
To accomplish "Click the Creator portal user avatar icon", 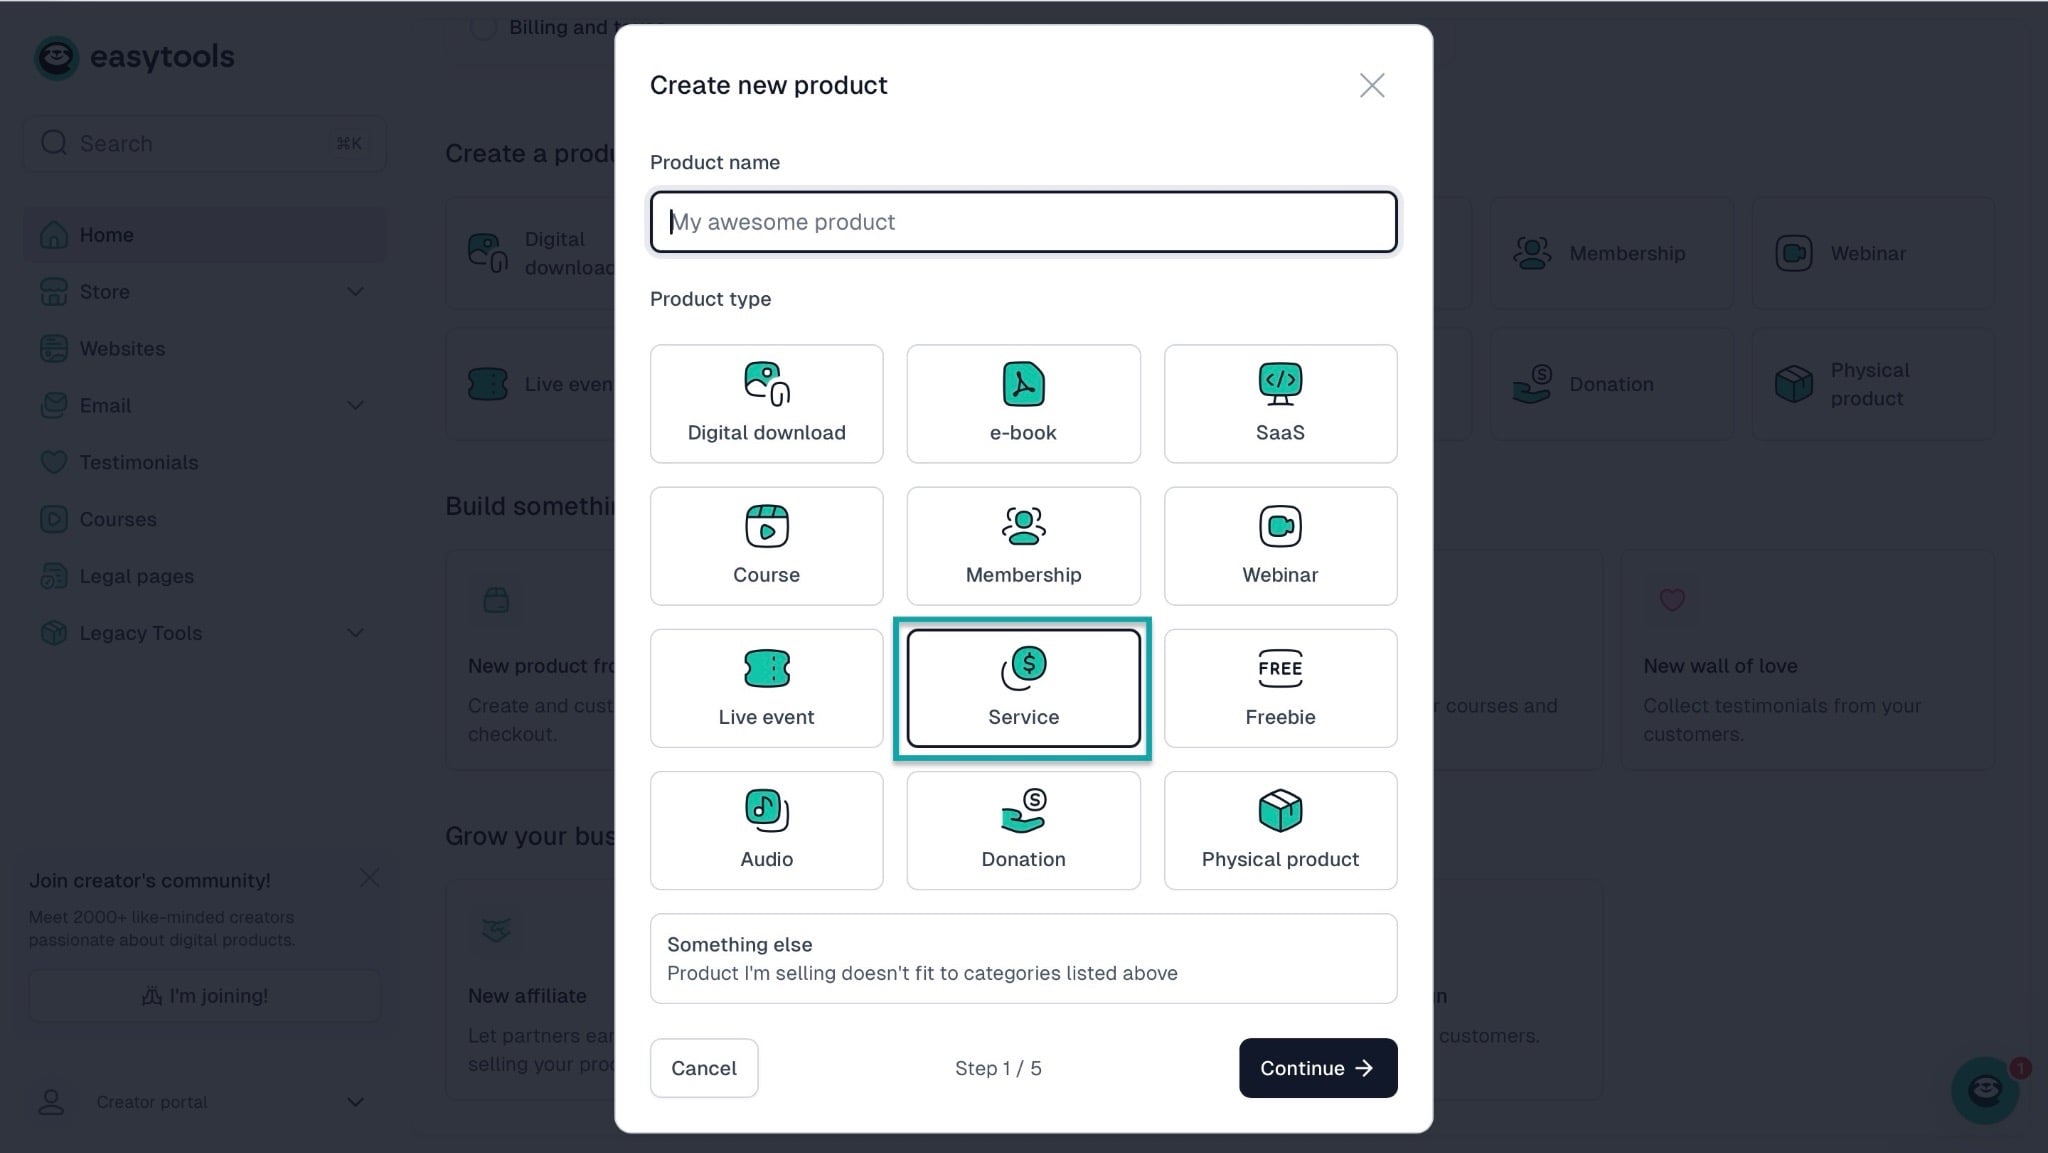I will [51, 1102].
